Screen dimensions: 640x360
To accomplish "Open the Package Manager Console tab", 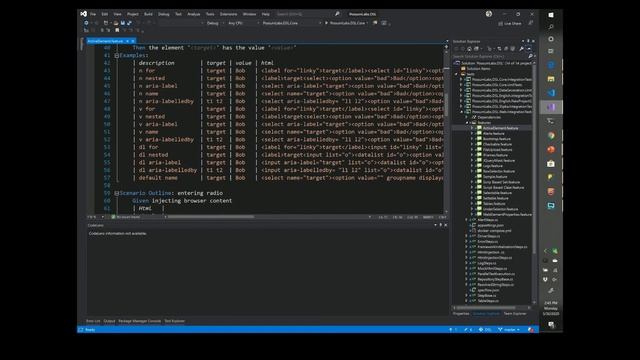I will [140, 321].
